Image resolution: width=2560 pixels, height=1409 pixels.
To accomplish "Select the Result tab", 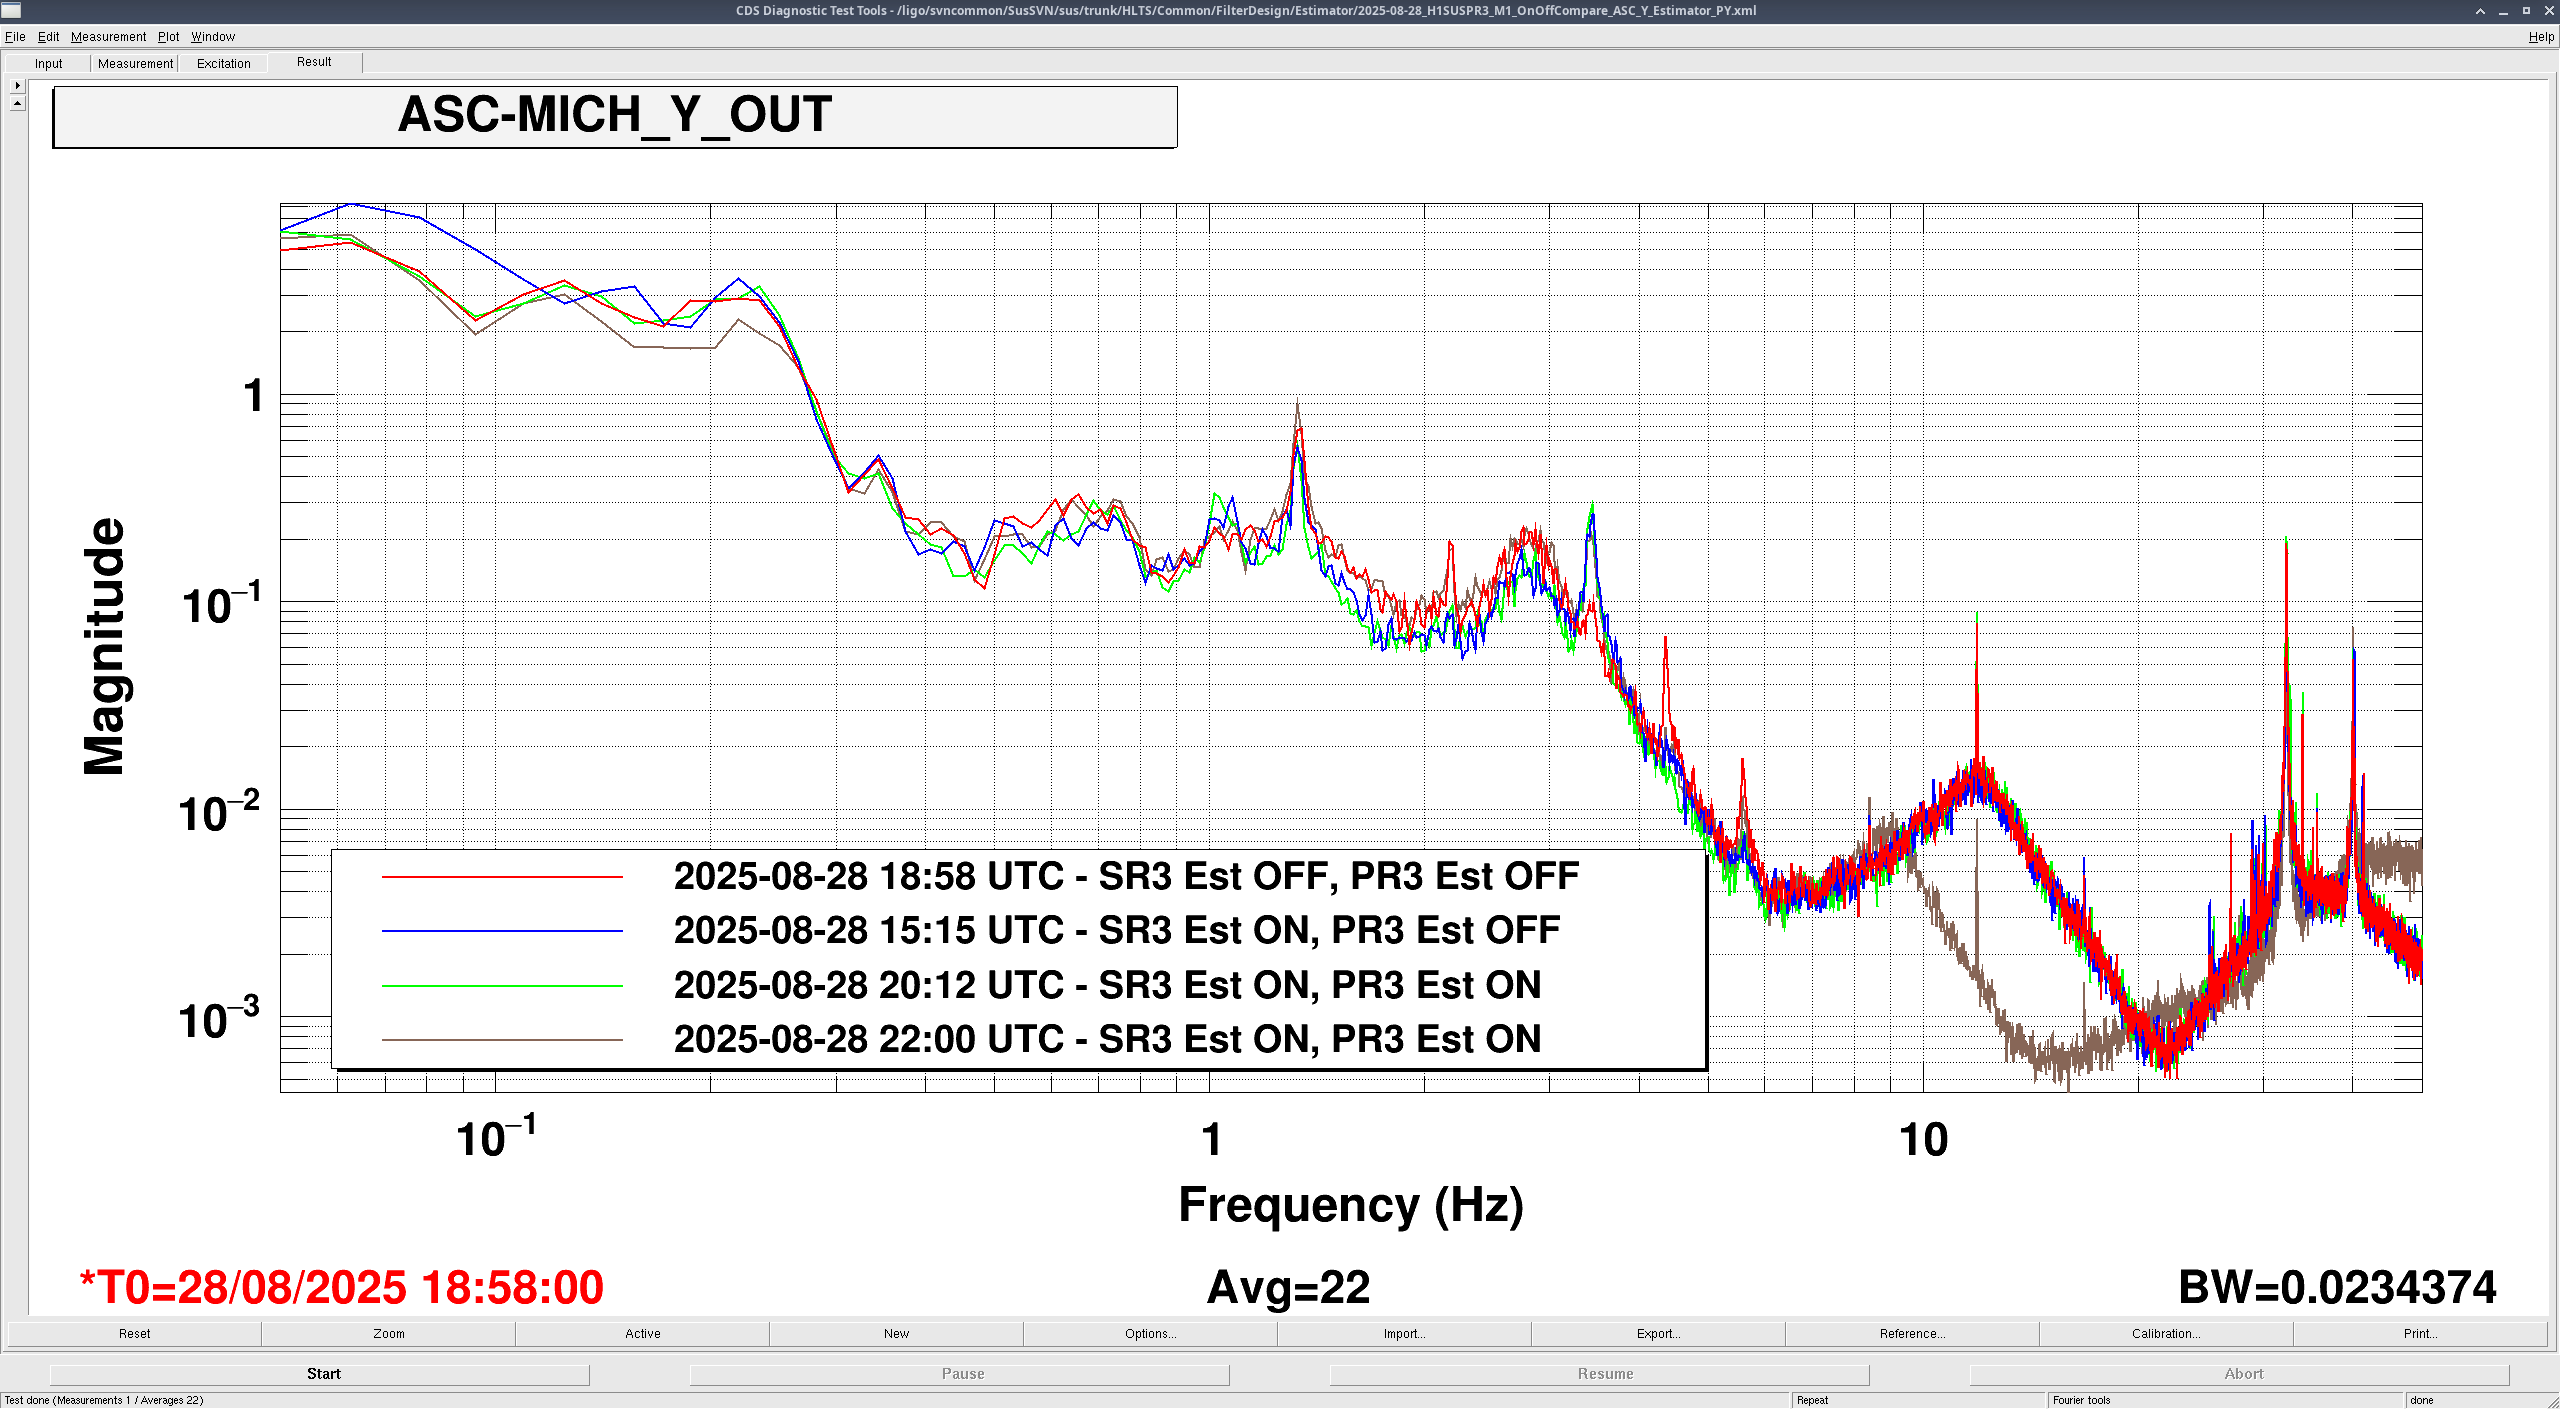I will coord(314,62).
